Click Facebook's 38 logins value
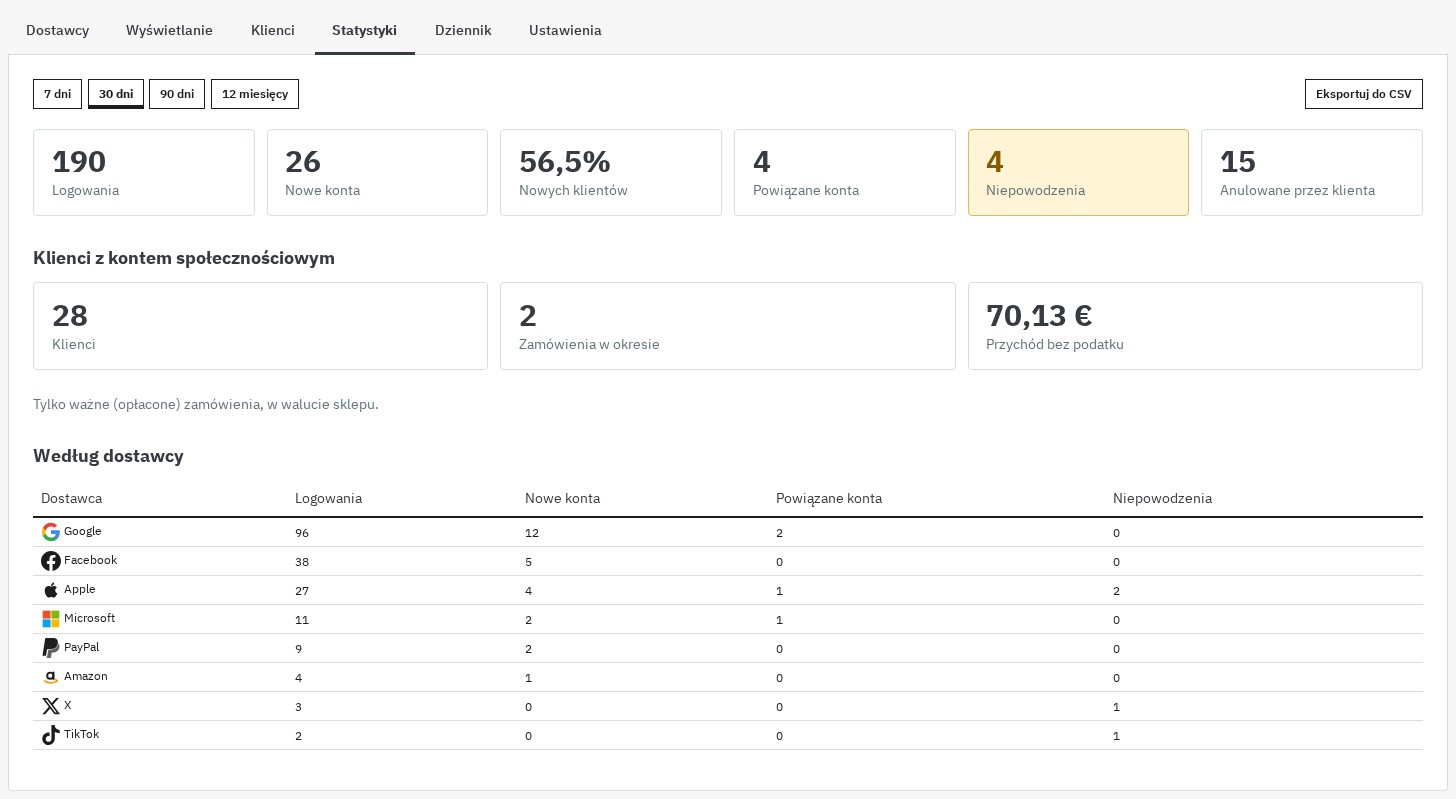 click(x=302, y=562)
